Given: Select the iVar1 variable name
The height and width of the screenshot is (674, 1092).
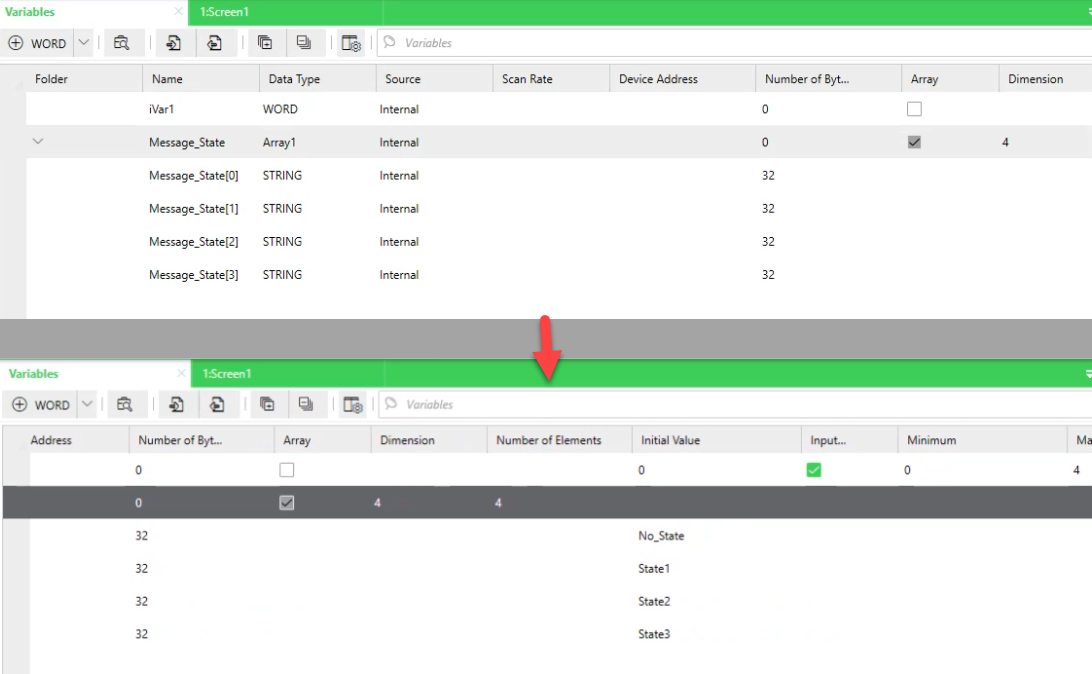Looking at the screenshot, I should tap(161, 109).
